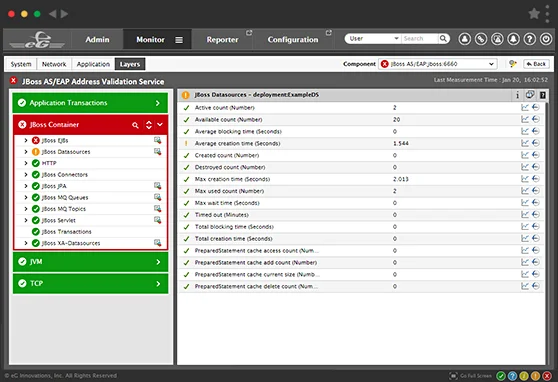
Task: Expand the HTTP tree node
Action: (26, 163)
